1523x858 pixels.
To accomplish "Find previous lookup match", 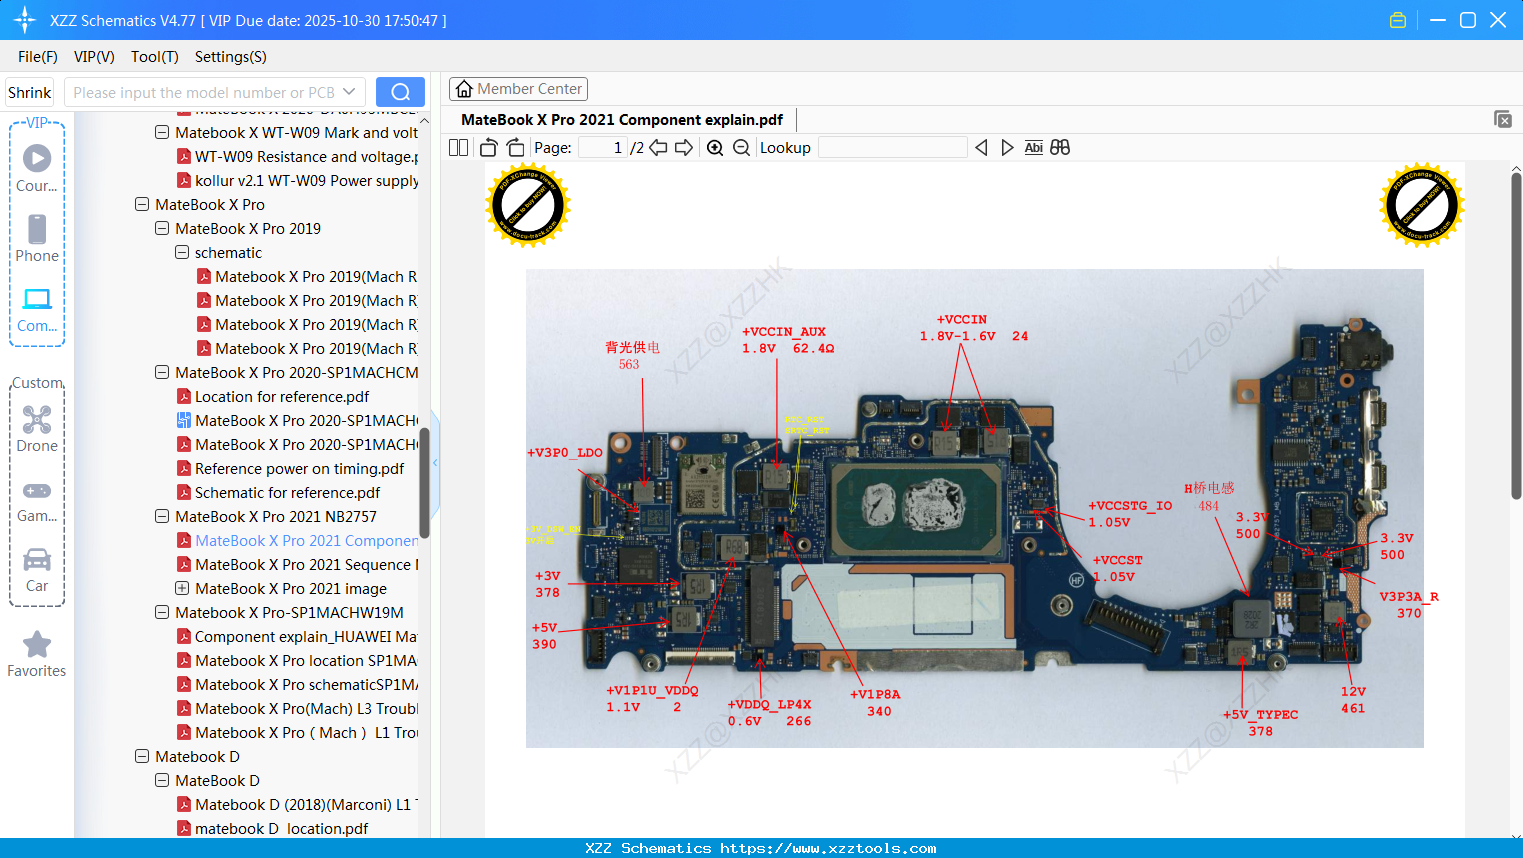I will click(x=981, y=148).
